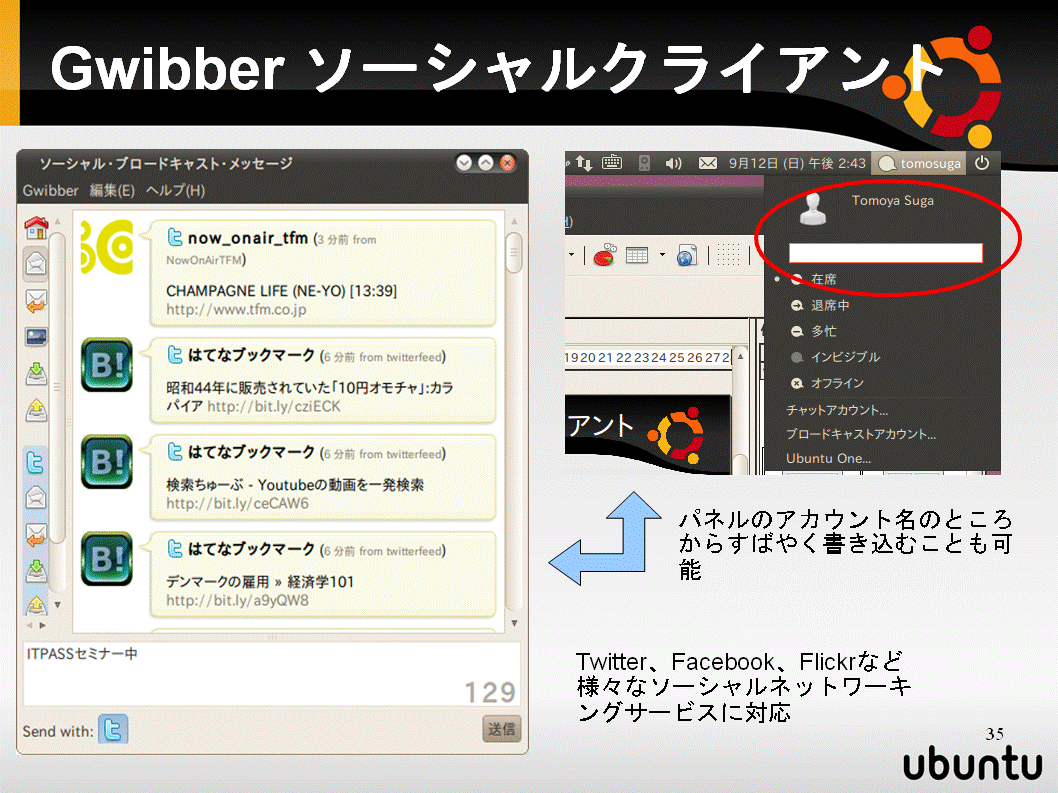1058x793 pixels.
Task: Open the tomosuga user menu in panel
Action: click(920, 163)
